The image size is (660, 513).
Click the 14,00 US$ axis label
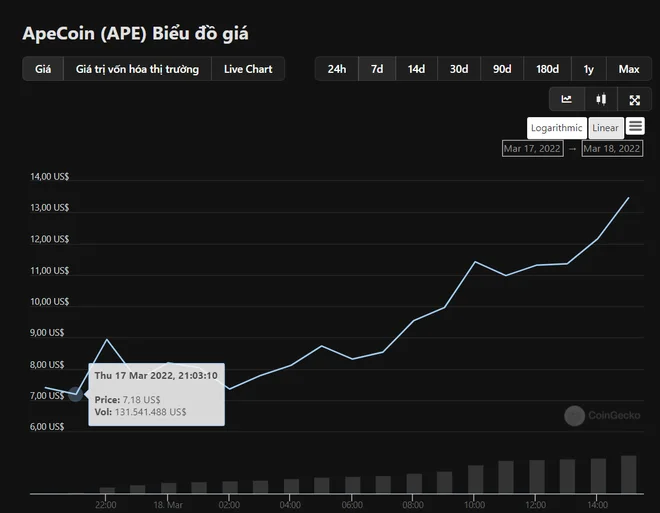coord(49,176)
